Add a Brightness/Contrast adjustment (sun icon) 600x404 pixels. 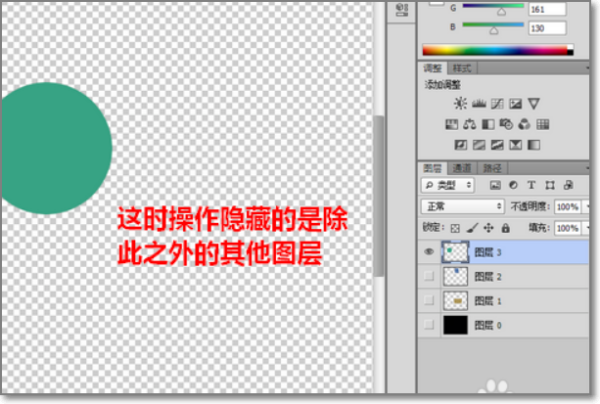pos(460,103)
